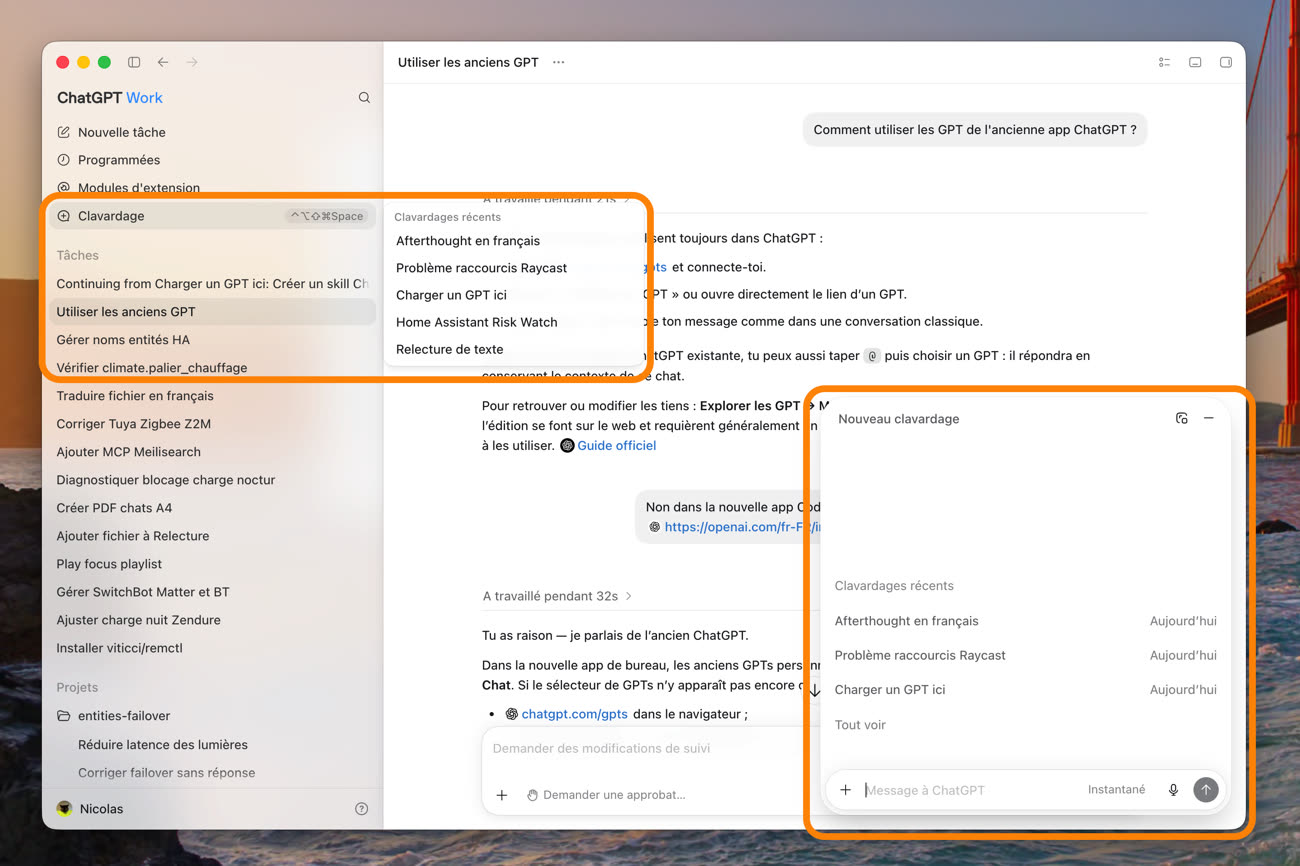Open 'Gérer SwitchBot Matter et BT' task
Screen dimensions: 1300x866
[212, 592]
